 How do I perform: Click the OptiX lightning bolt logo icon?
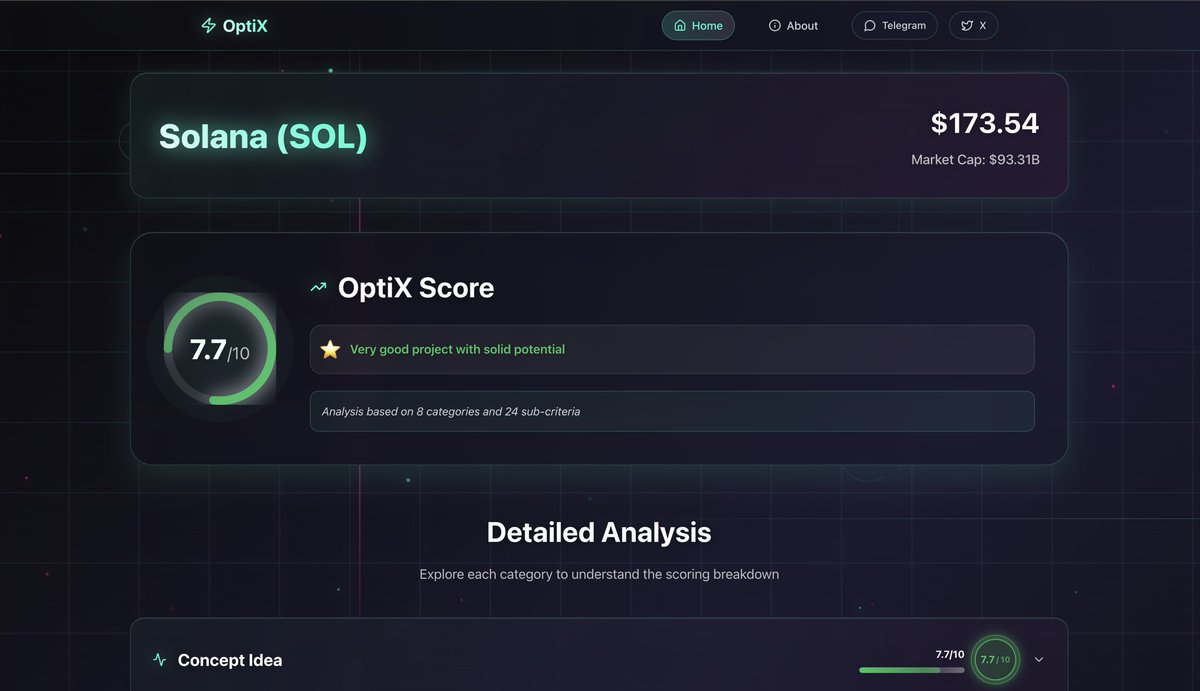(x=208, y=26)
